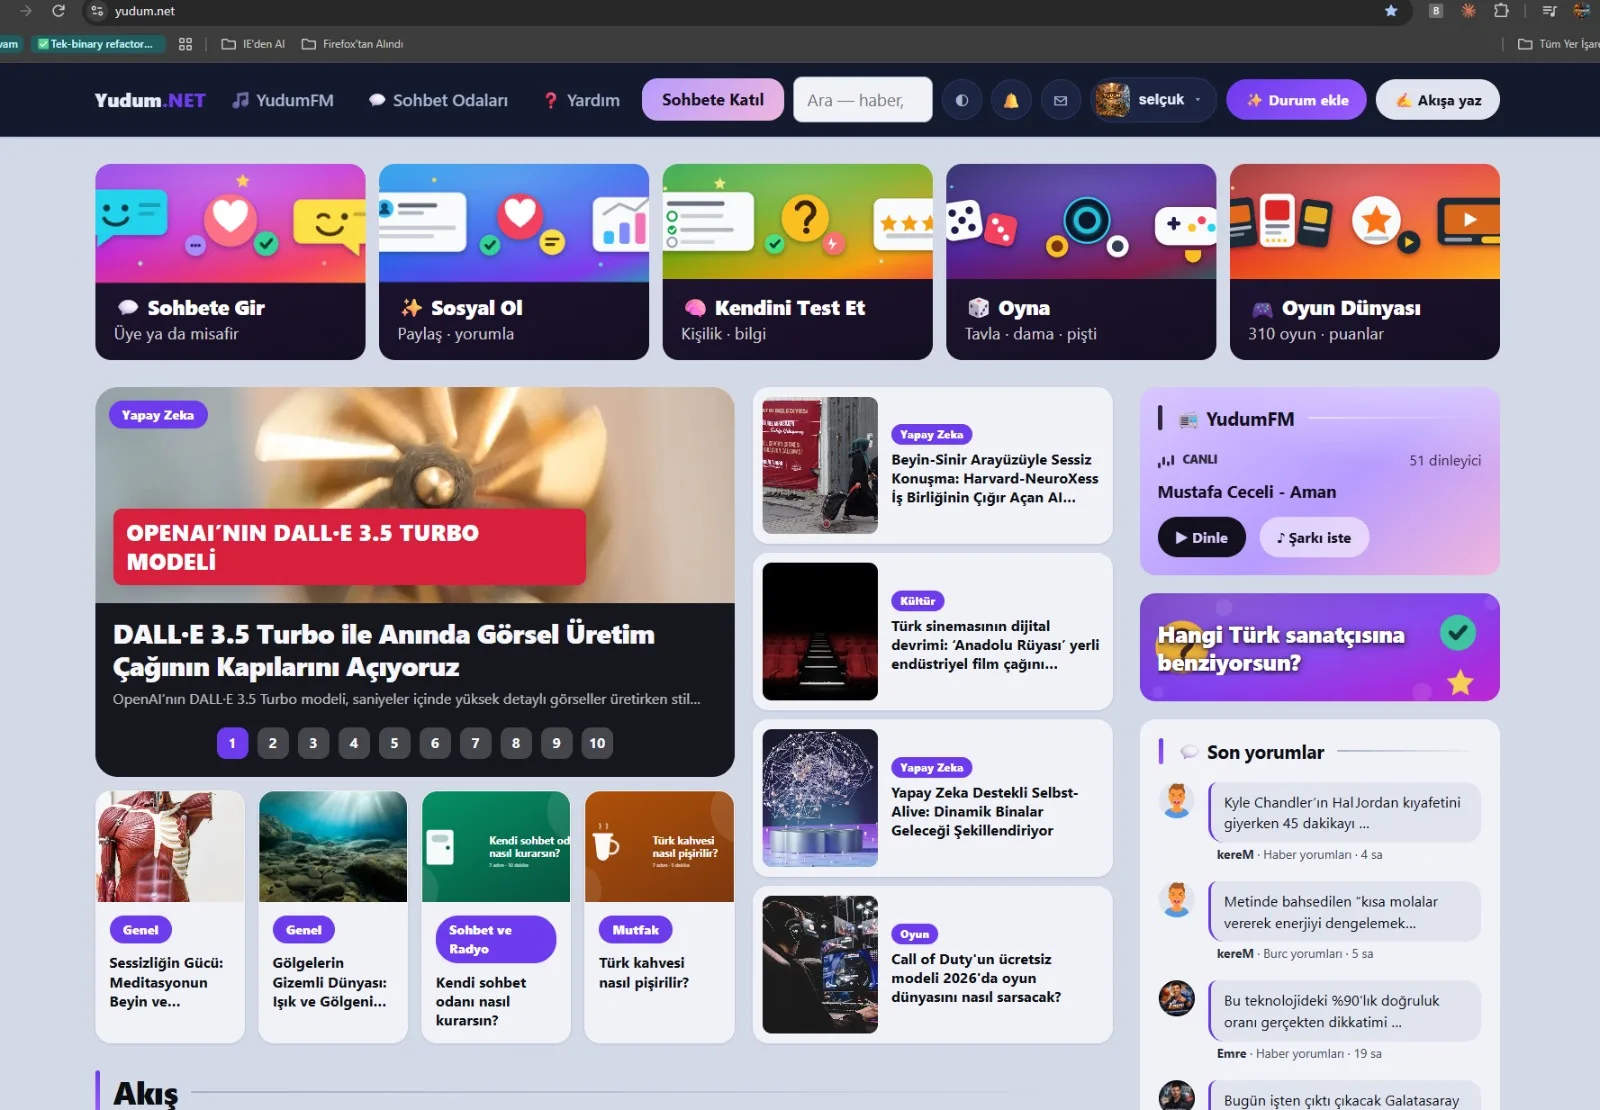Toggle dark/light theme in the navbar

962,100
